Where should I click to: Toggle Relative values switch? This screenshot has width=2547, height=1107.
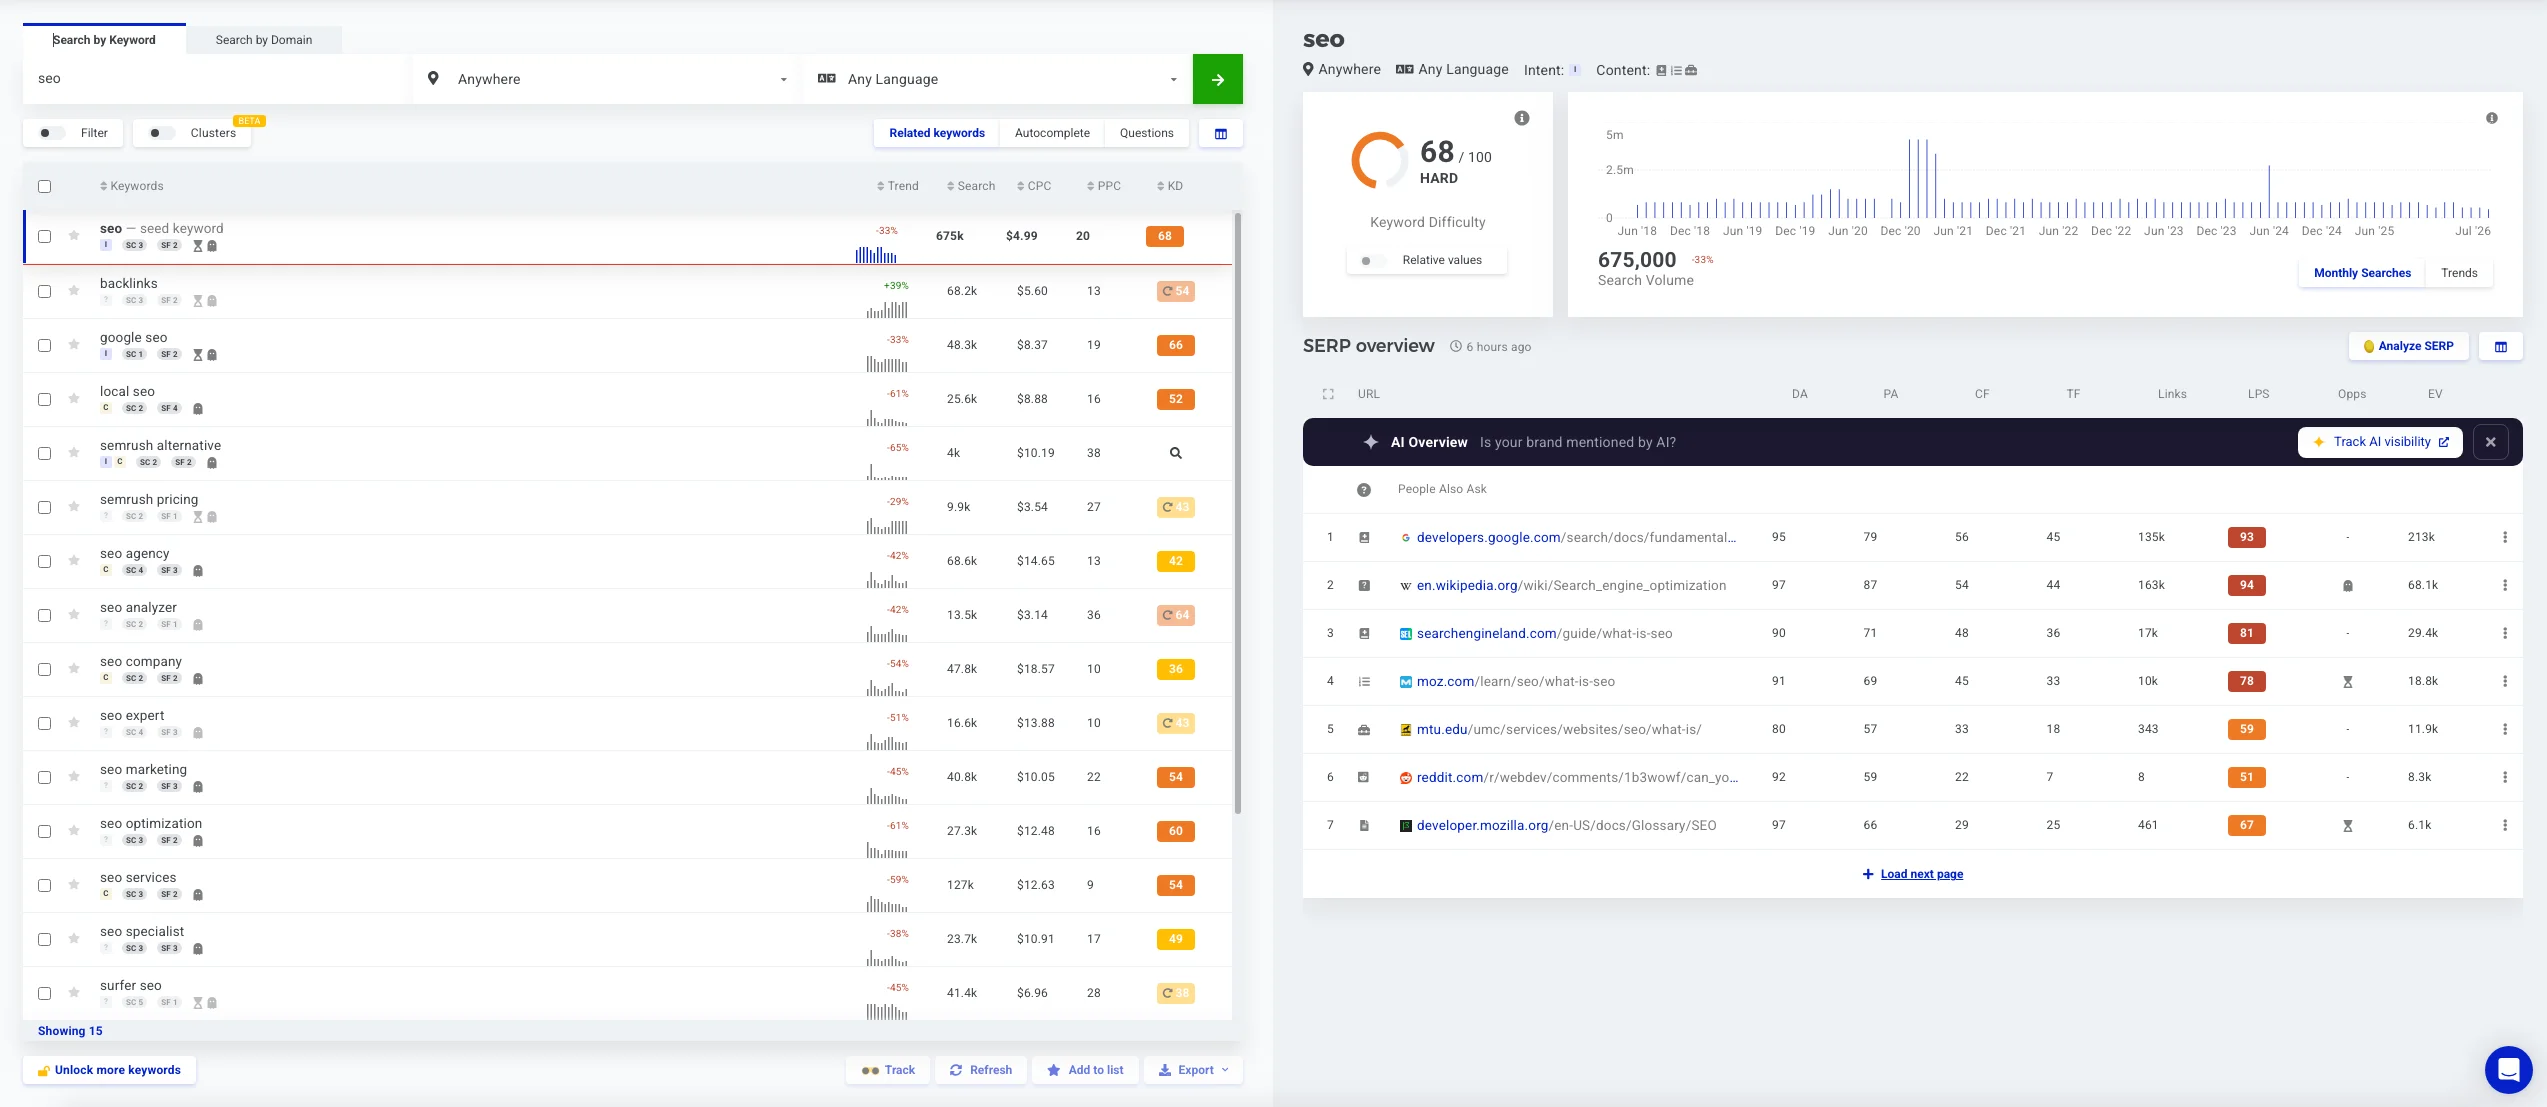[1373, 261]
